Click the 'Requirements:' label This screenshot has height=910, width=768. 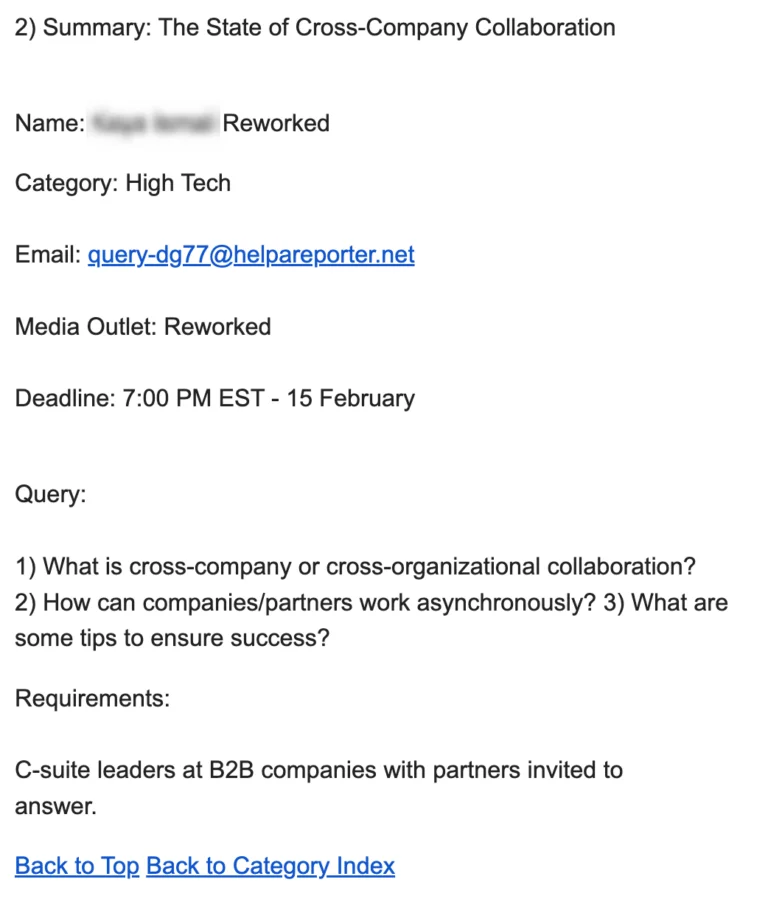(x=92, y=698)
